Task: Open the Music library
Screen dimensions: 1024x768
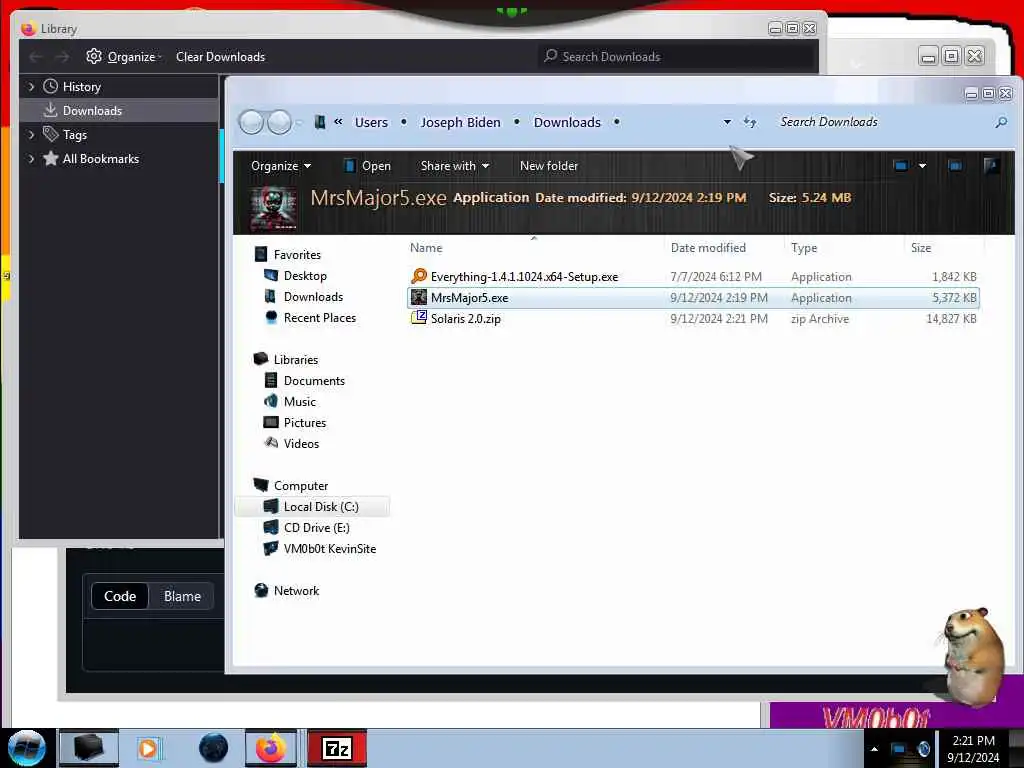Action: (x=300, y=402)
